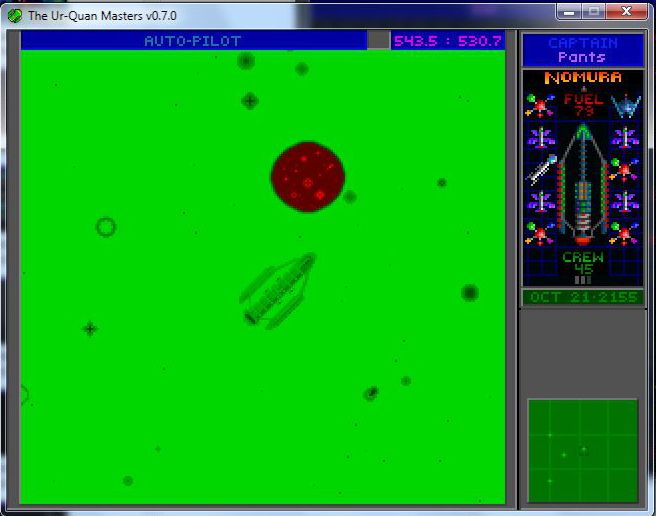Image resolution: width=656 pixels, height=516 pixels.
Task: Click the hollow ring object in hyperspace
Action: (x=105, y=227)
